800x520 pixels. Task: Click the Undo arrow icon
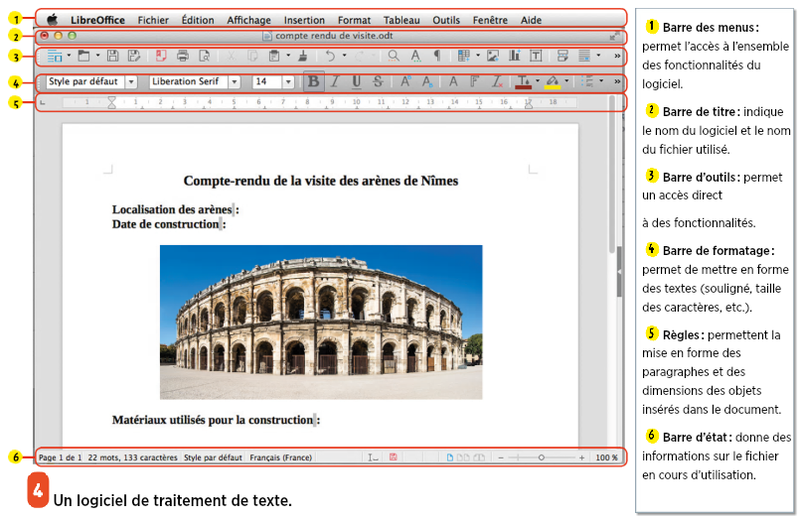(x=331, y=57)
